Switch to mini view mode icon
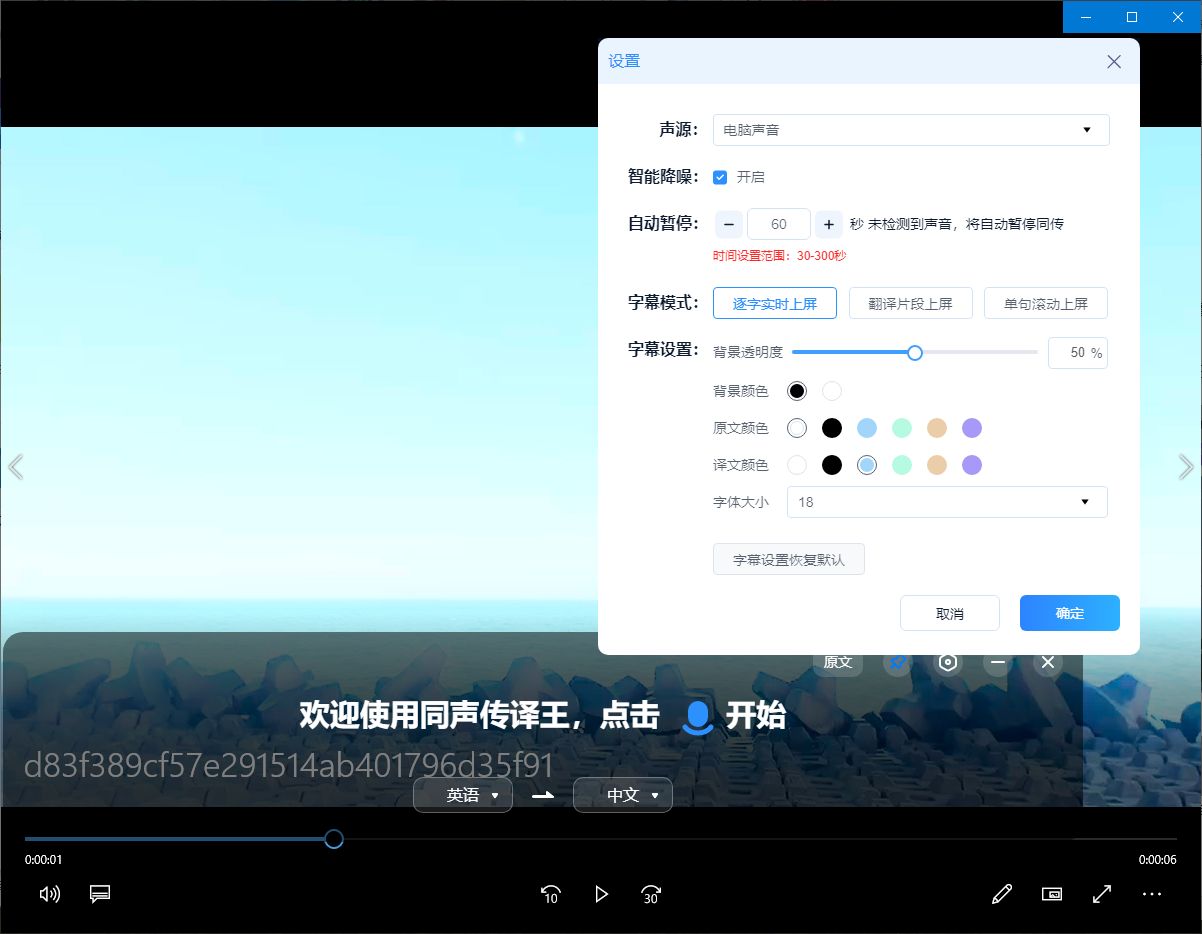The width and height of the screenshot is (1202, 934). tap(1052, 894)
